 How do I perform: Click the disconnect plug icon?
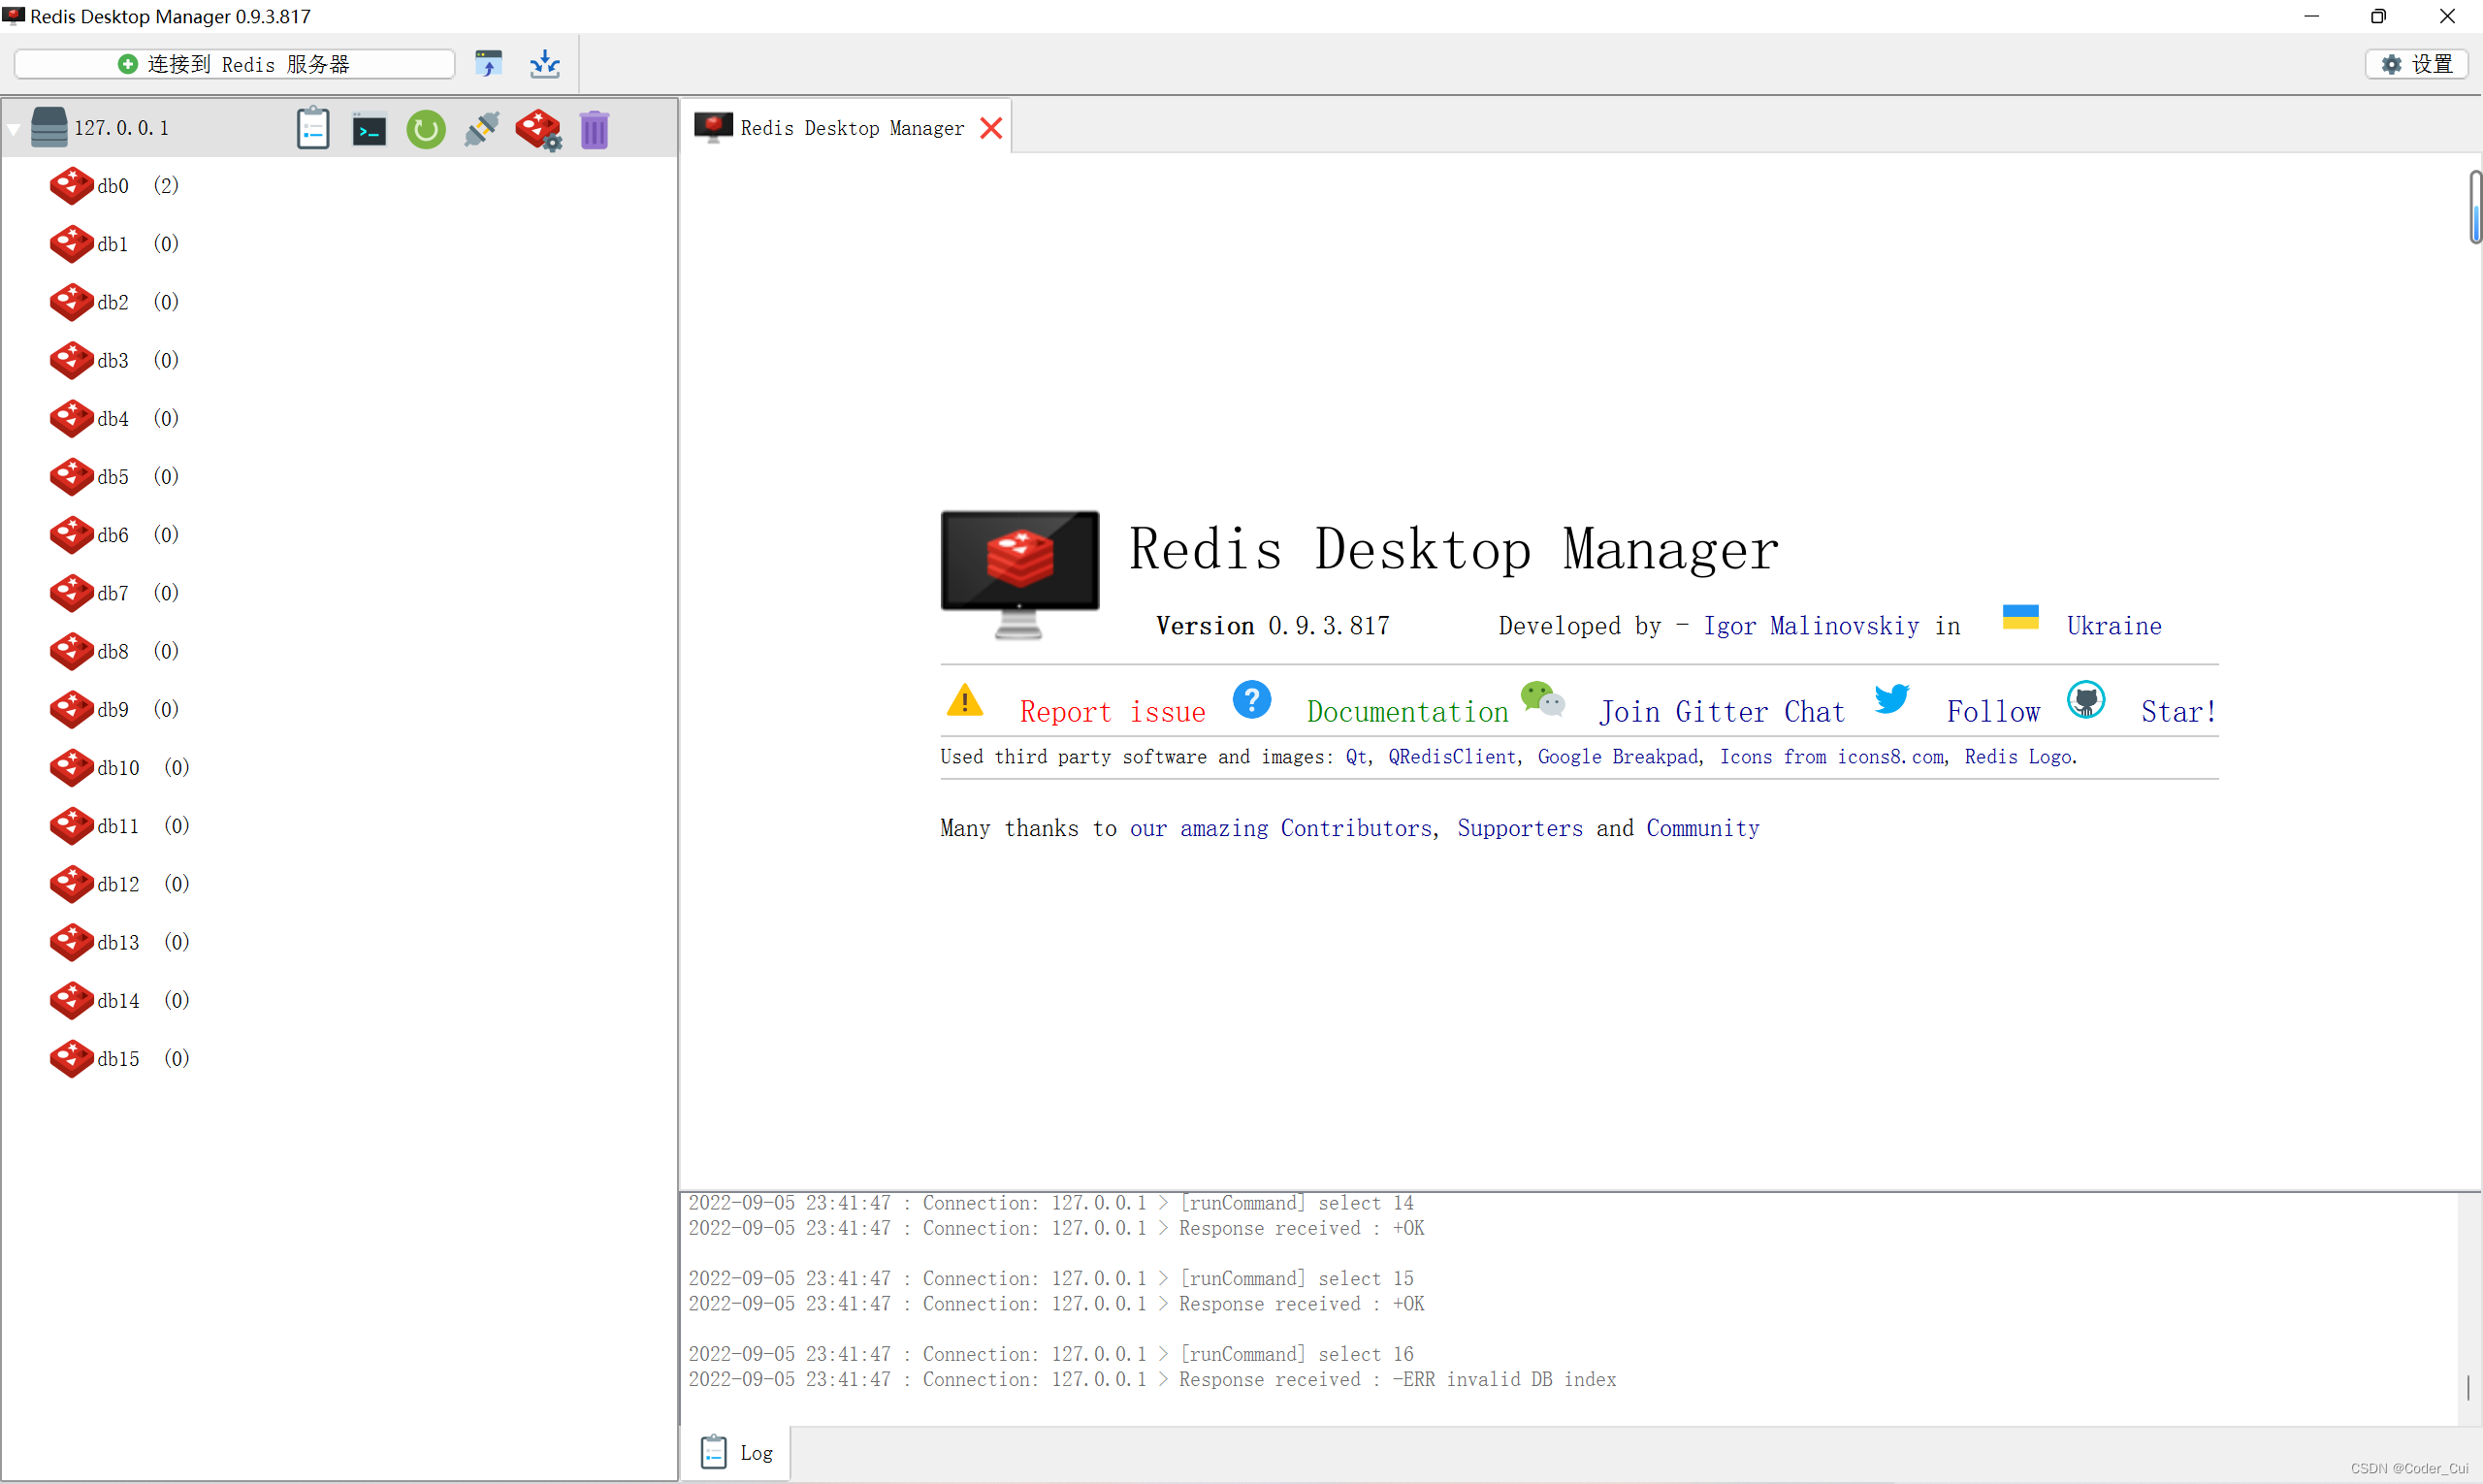[482, 130]
